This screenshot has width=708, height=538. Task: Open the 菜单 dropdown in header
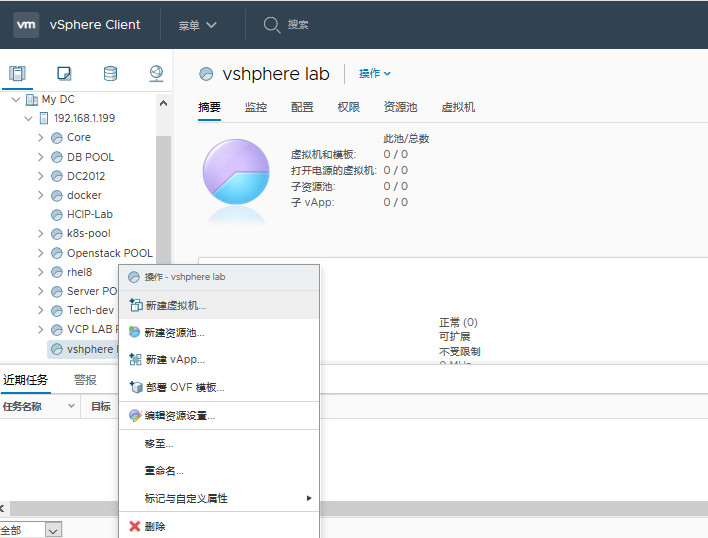[x=197, y=25]
